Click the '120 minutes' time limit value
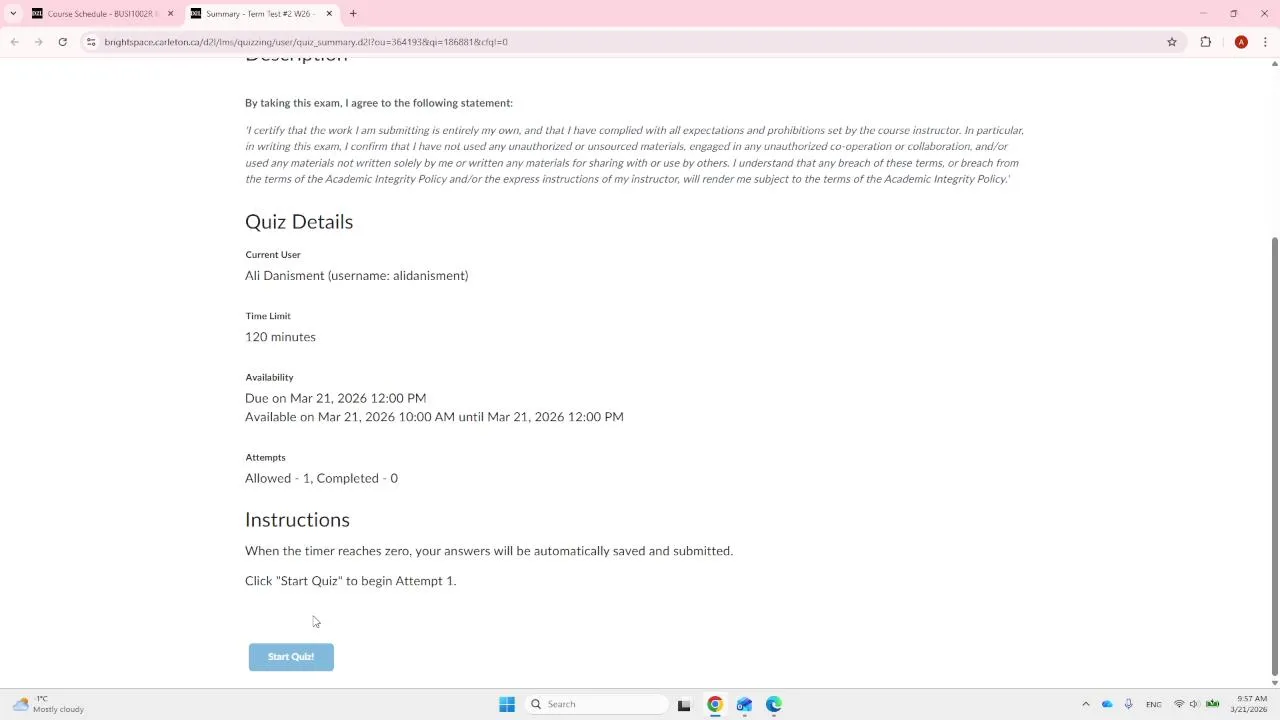Screen dimensions: 1280x720 pyautogui.click(x=280, y=337)
